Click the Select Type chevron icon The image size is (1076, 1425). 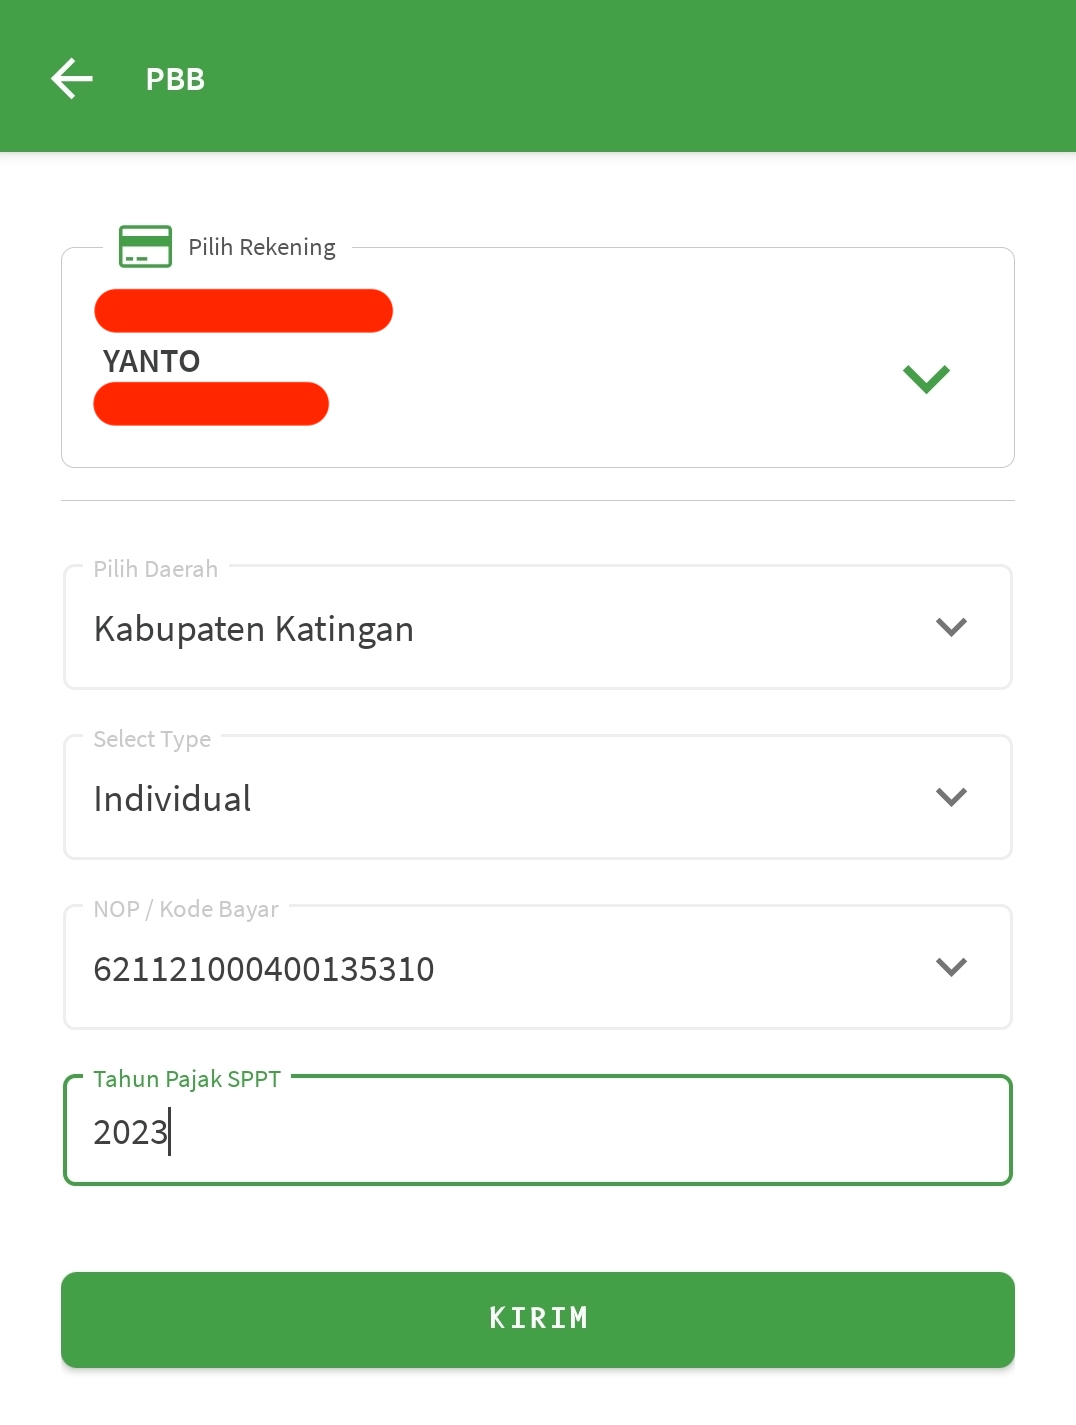pos(951,797)
